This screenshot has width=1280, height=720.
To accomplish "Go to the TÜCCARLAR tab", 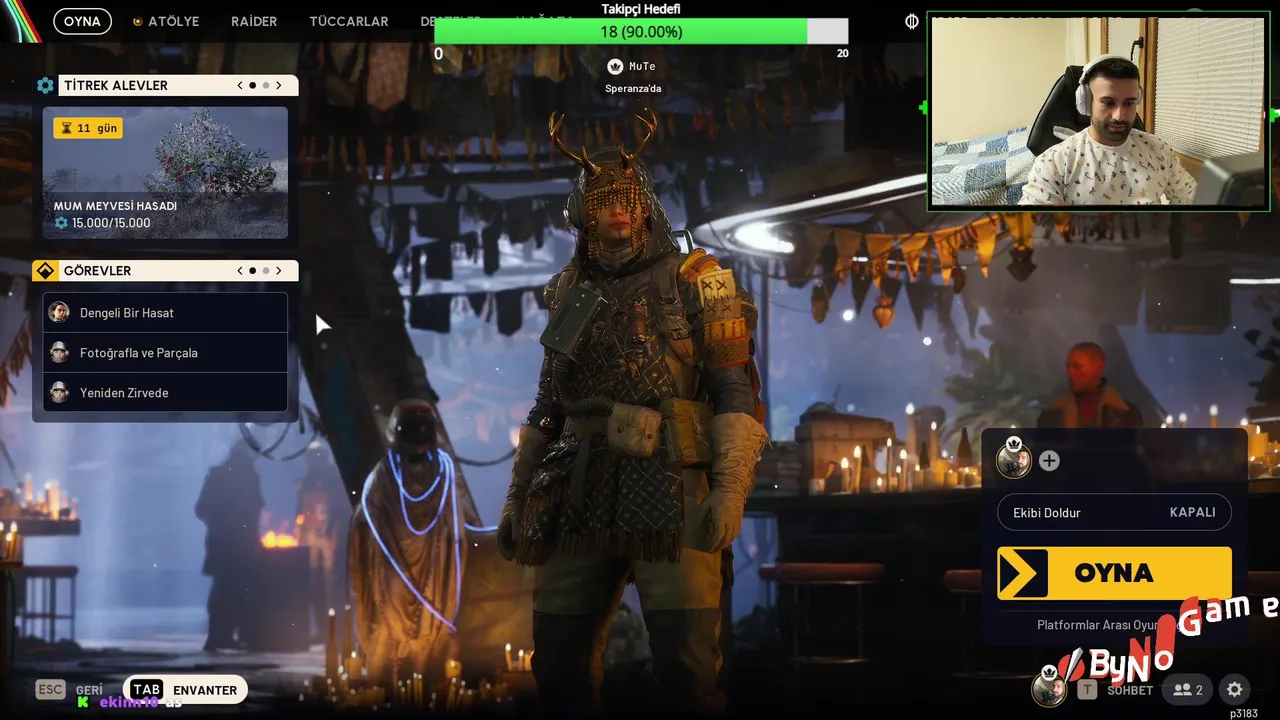I will click(x=349, y=21).
